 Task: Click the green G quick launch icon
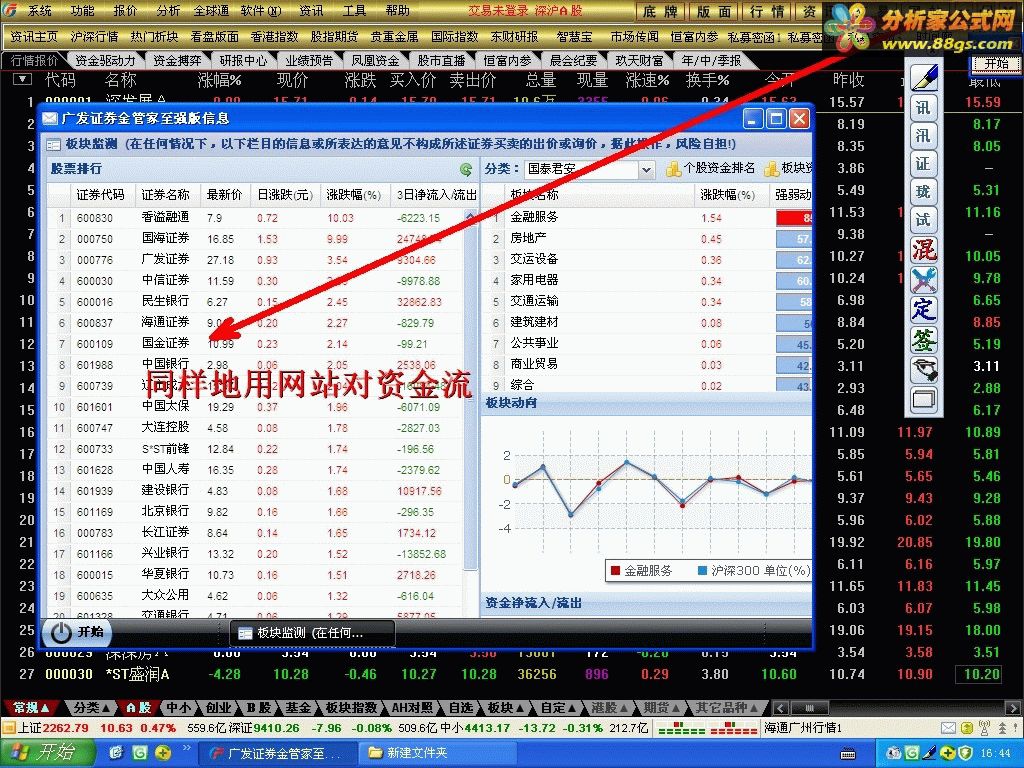pyautogui.click(x=140, y=753)
